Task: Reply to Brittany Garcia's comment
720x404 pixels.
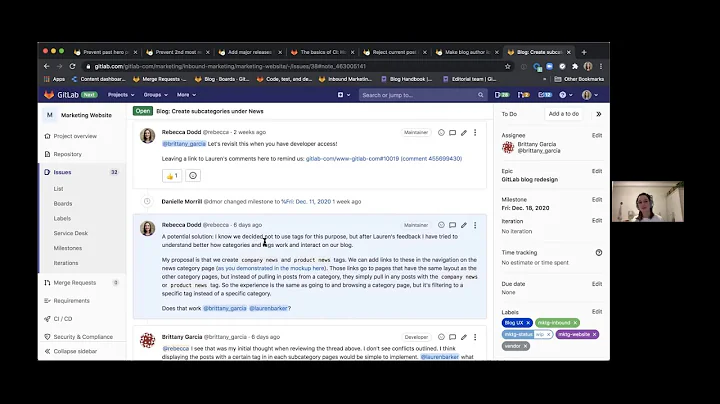Action: pos(452,337)
